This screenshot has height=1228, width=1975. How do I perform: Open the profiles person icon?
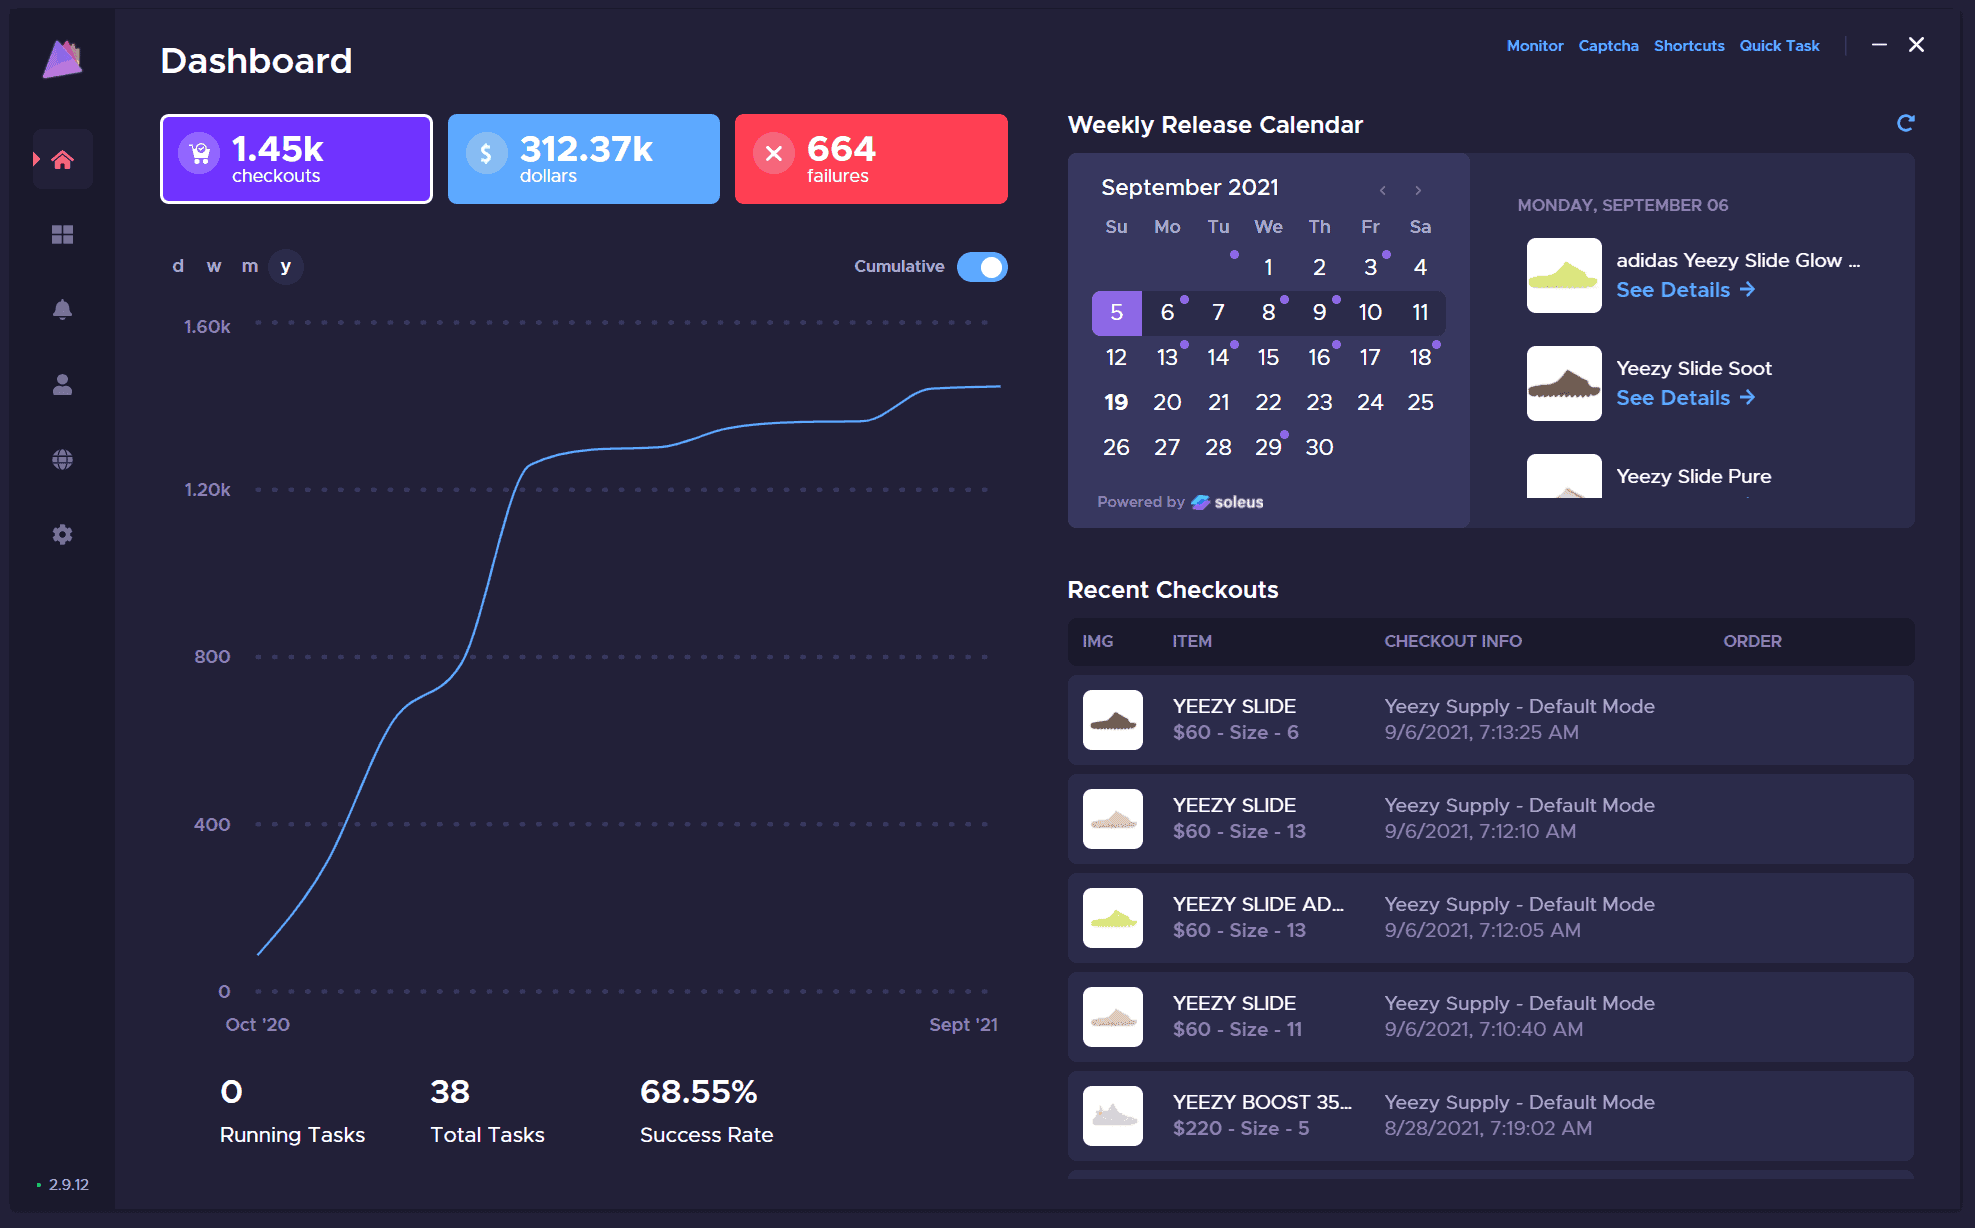(x=62, y=384)
